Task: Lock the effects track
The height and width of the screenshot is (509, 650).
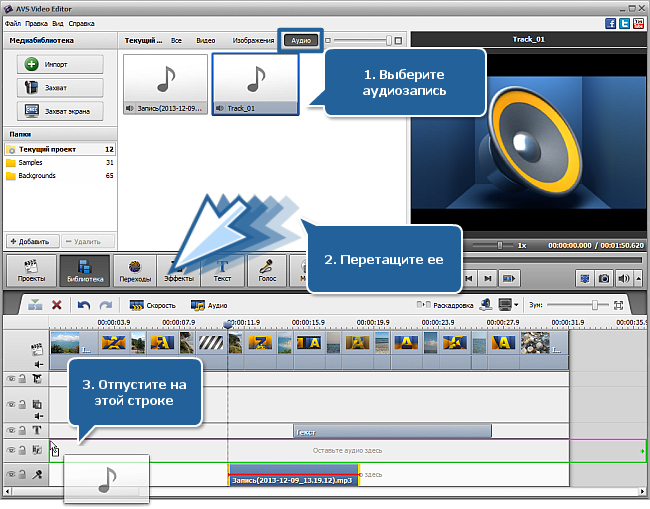Action: (x=22, y=378)
